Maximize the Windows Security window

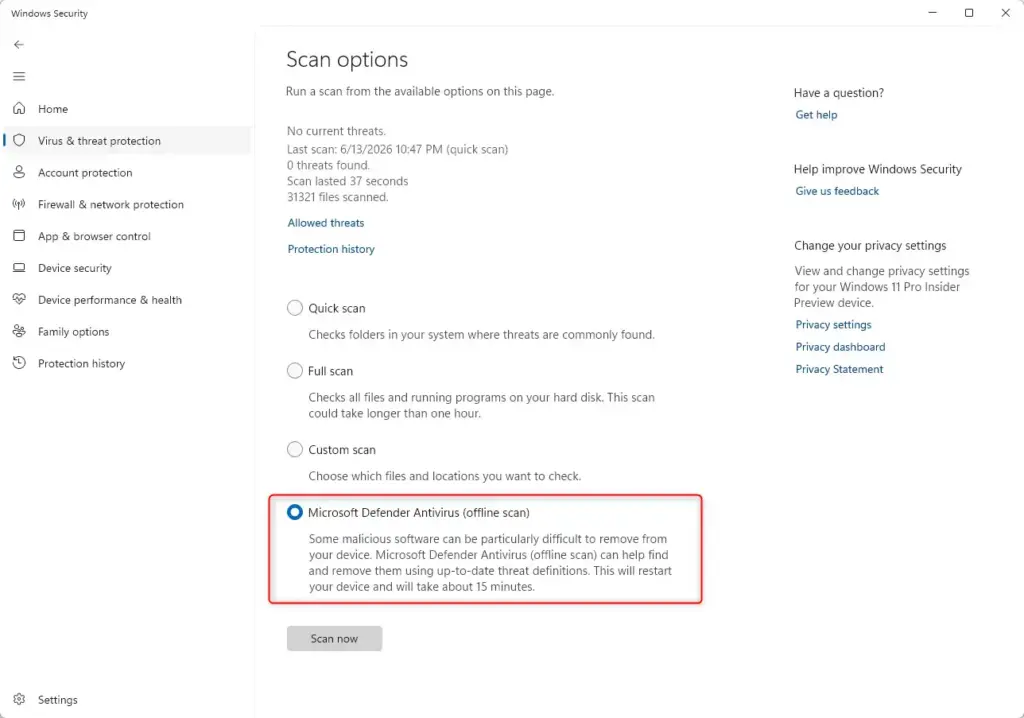[969, 12]
